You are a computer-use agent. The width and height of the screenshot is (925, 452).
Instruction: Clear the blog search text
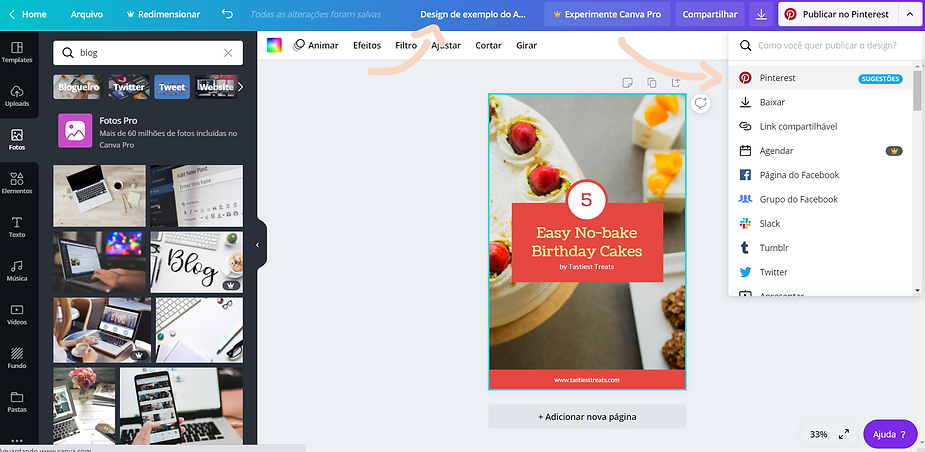click(x=228, y=53)
